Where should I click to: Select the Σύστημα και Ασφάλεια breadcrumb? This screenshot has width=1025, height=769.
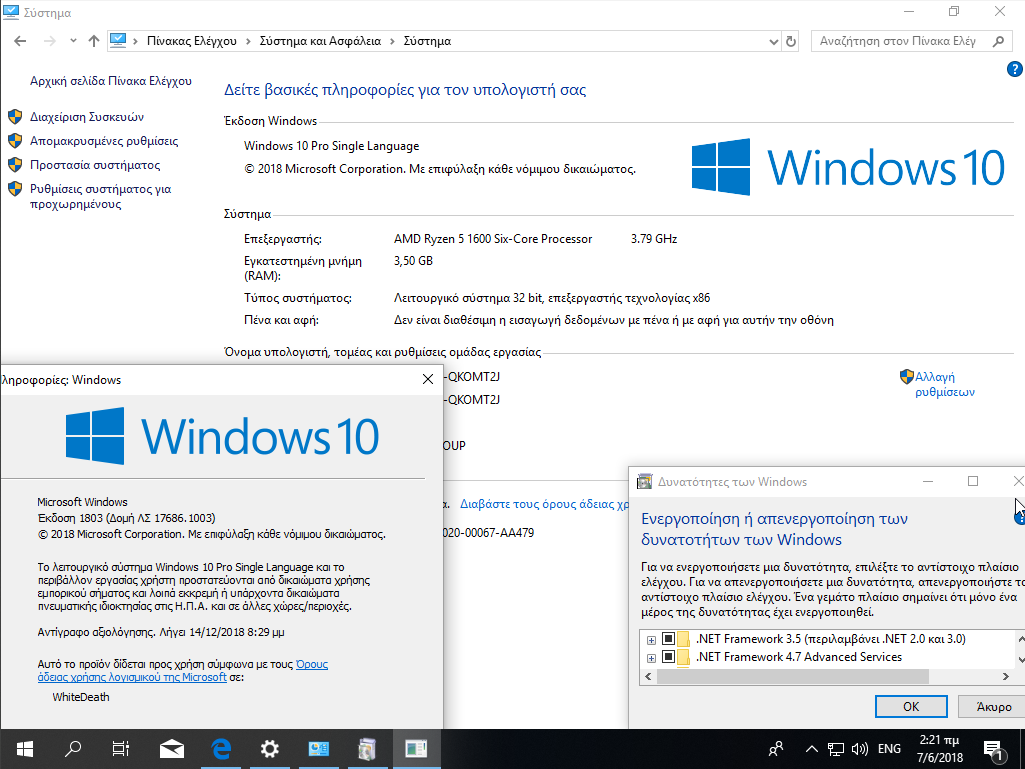click(x=320, y=41)
